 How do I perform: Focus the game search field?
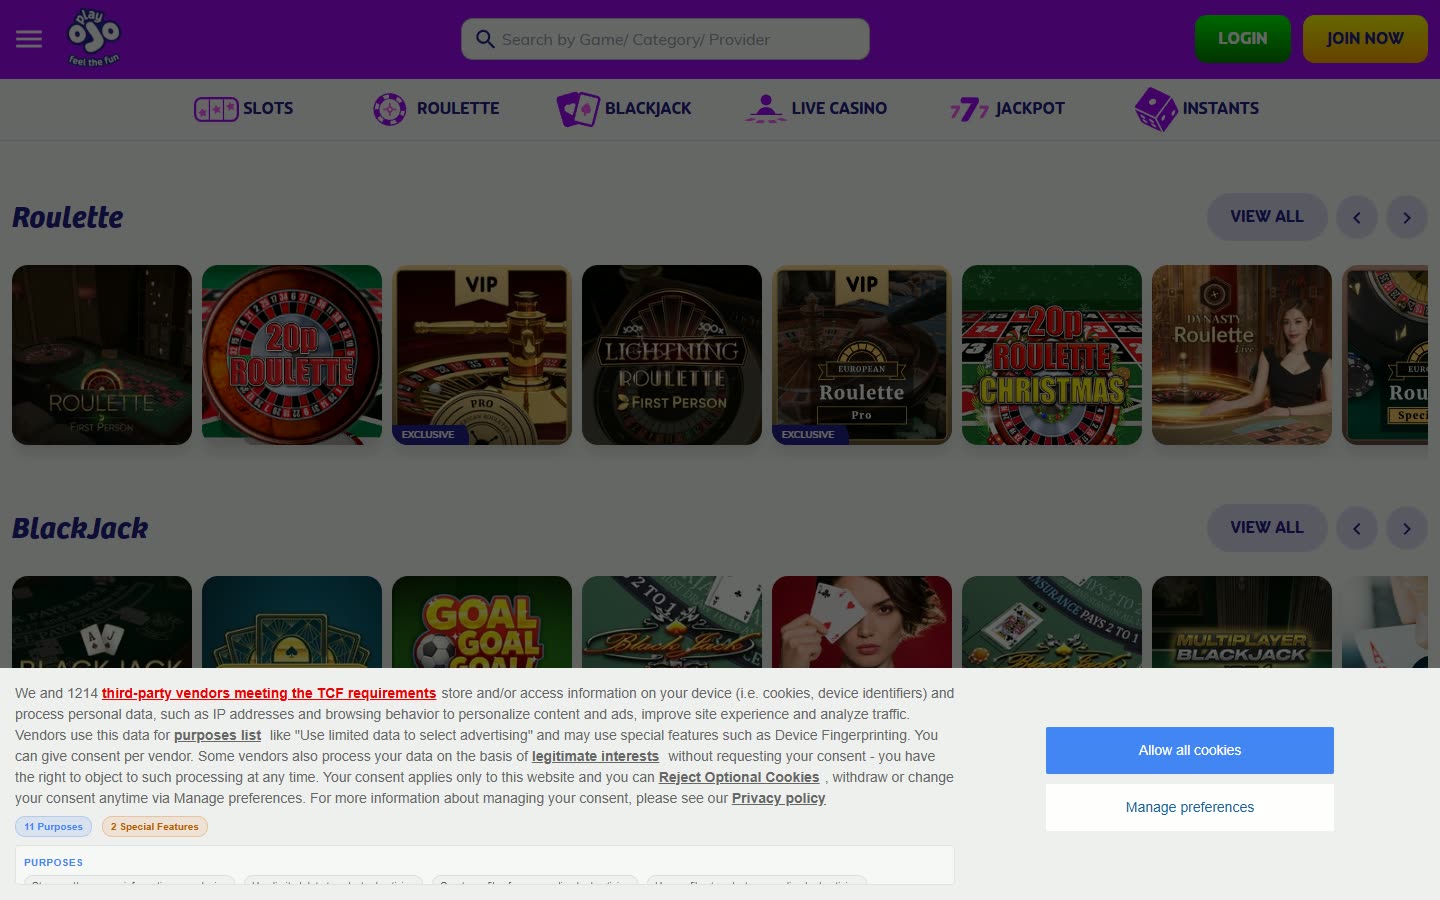click(x=665, y=39)
